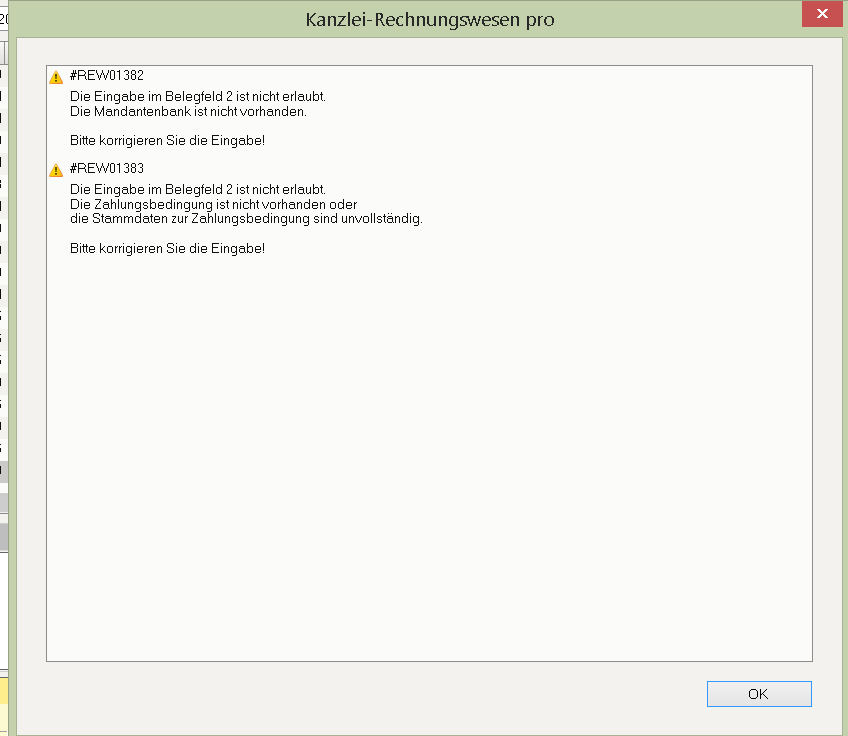Select the error code #REW01382 heading

[x=107, y=76]
